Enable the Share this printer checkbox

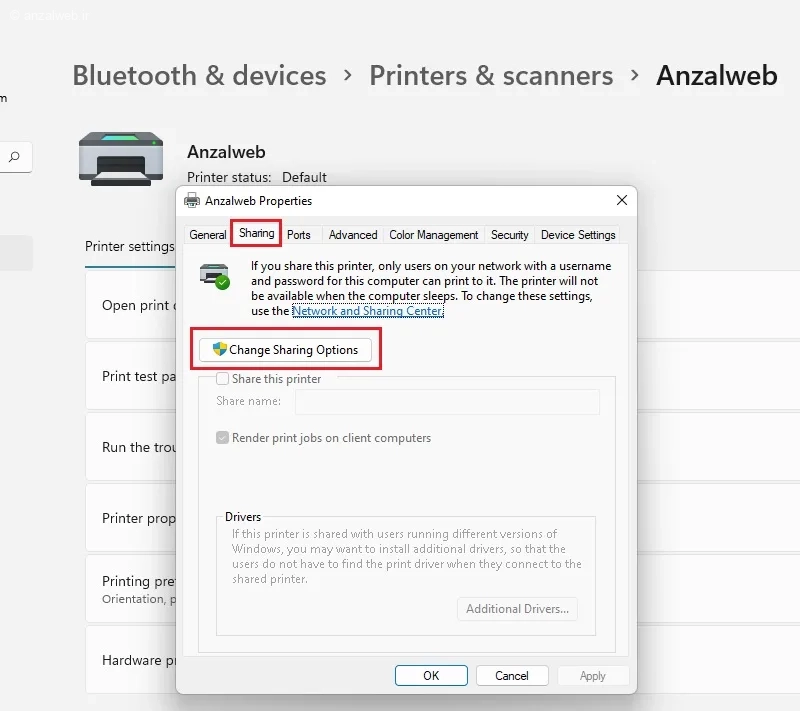[x=222, y=378]
